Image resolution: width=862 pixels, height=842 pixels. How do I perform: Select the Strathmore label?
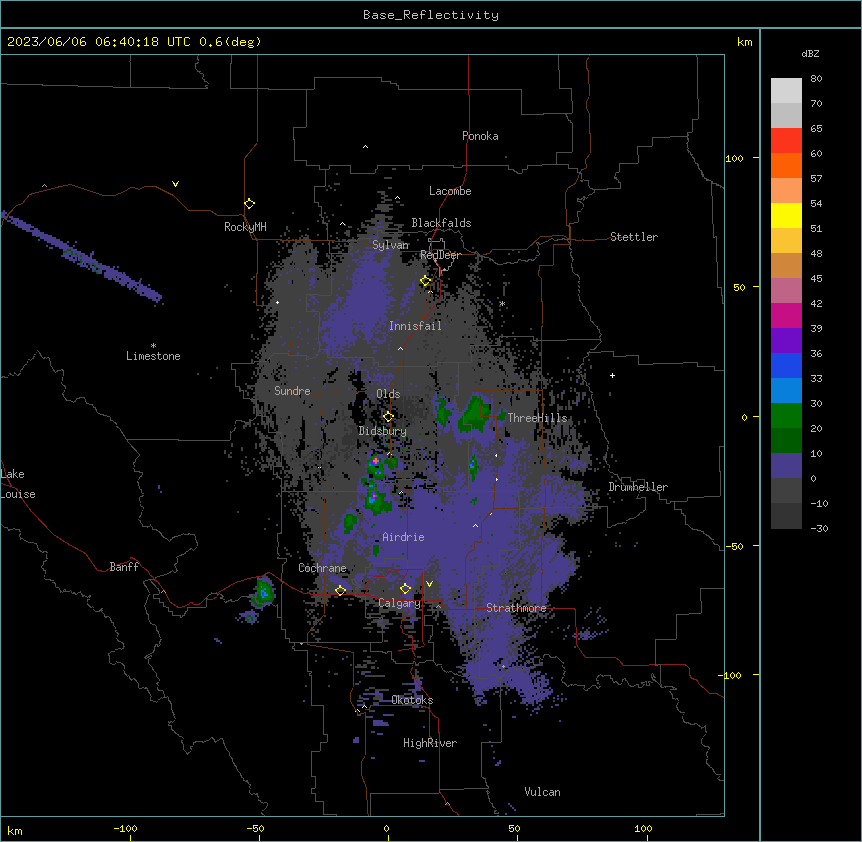click(x=516, y=608)
